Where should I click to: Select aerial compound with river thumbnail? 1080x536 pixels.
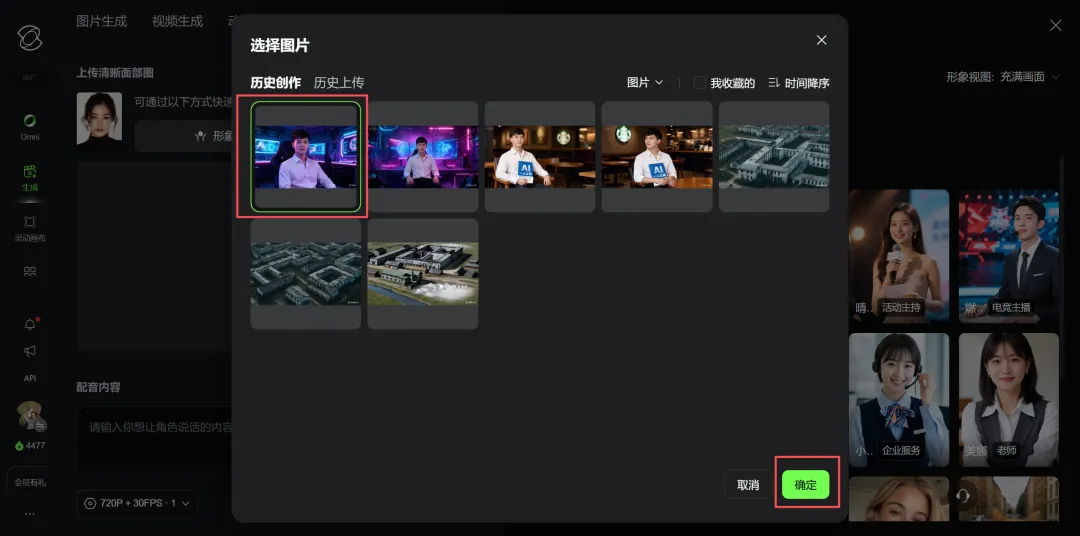pos(423,274)
